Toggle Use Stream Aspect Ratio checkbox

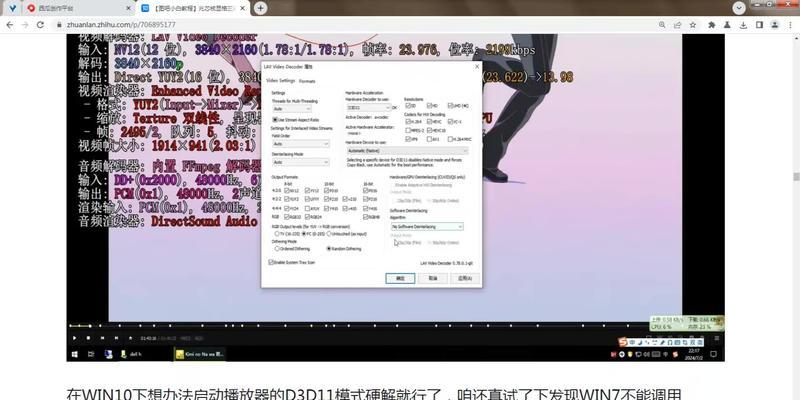275,119
